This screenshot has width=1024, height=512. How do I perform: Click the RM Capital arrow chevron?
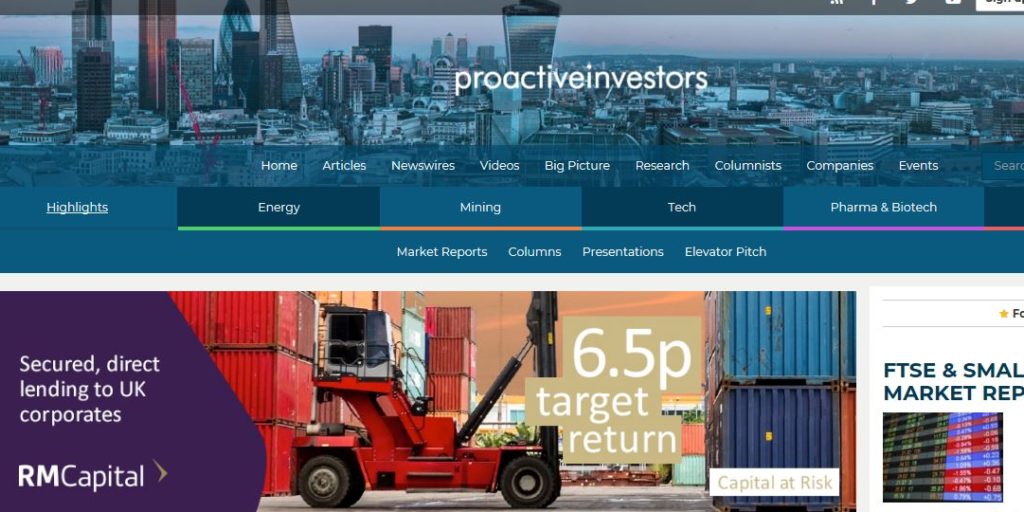[161, 472]
